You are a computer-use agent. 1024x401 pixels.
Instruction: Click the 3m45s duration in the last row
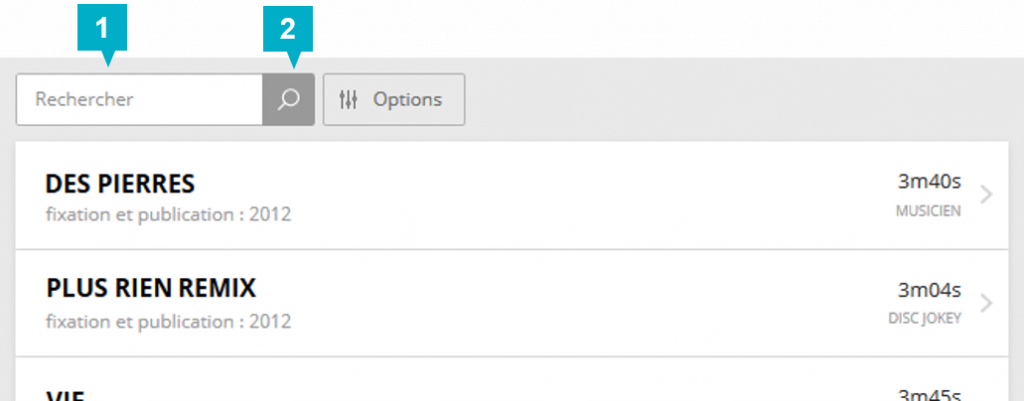(929, 395)
